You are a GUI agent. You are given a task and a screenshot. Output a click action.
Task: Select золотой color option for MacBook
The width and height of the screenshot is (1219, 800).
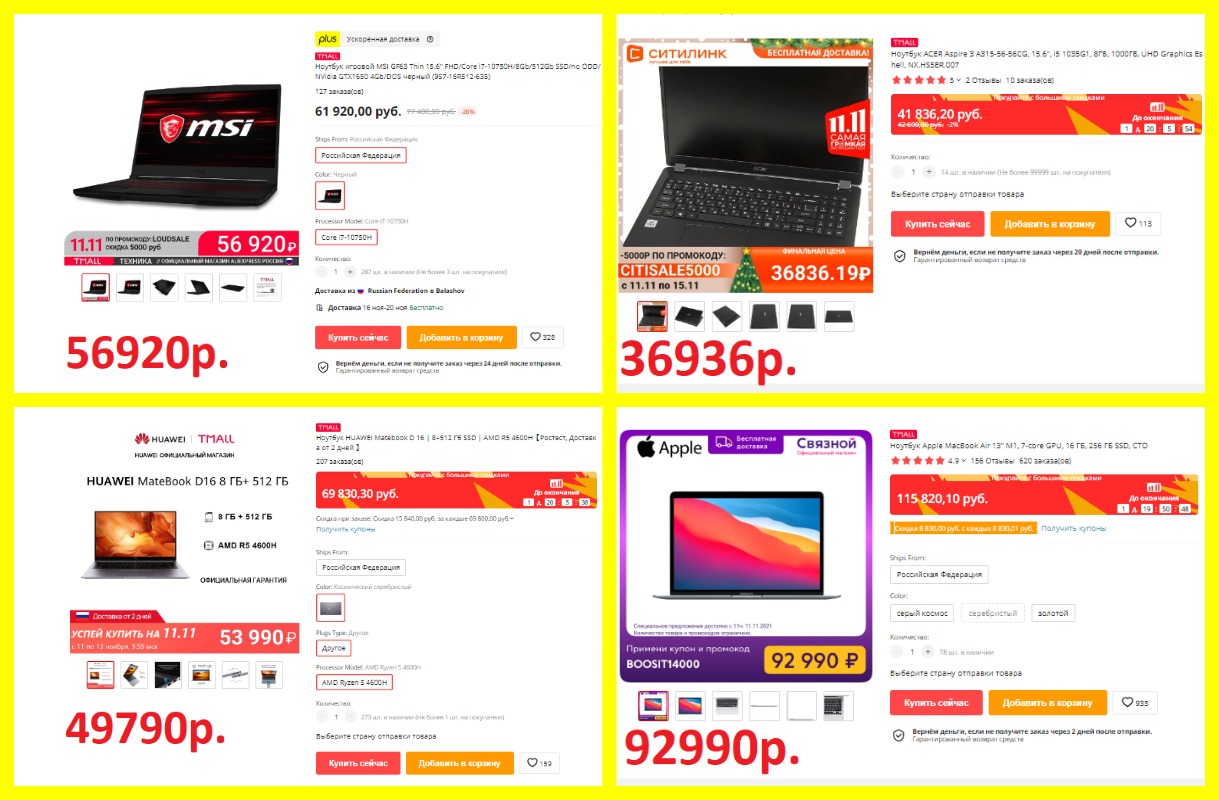click(1053, 613)
